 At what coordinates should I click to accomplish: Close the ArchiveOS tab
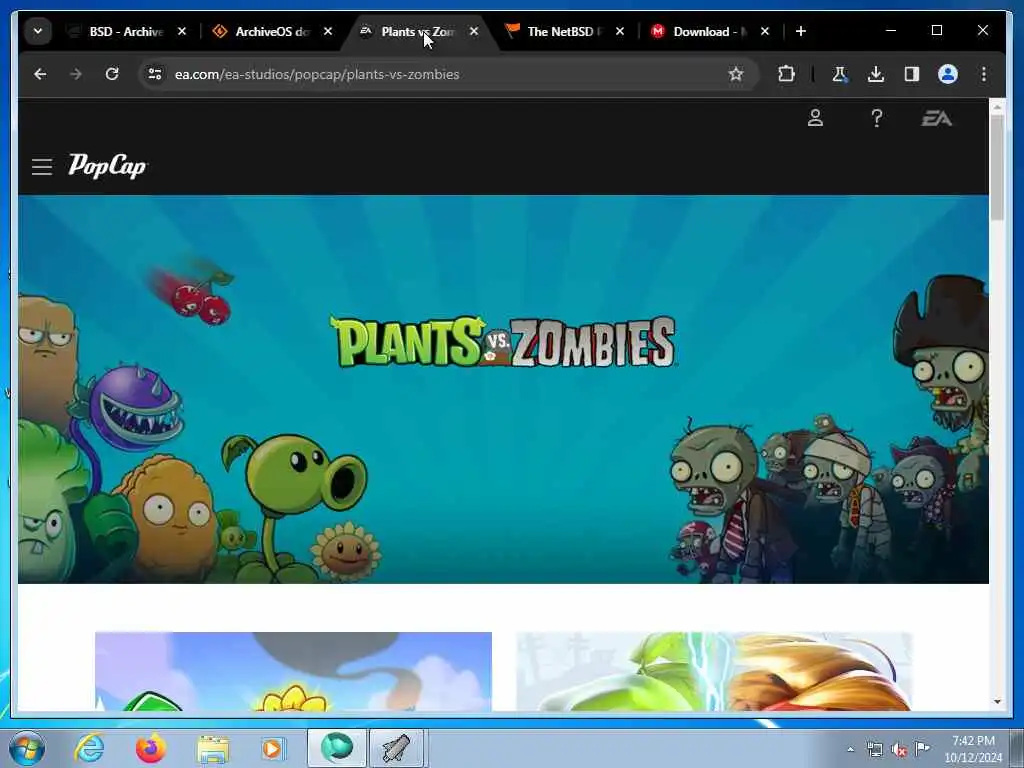tap(328, 31)
